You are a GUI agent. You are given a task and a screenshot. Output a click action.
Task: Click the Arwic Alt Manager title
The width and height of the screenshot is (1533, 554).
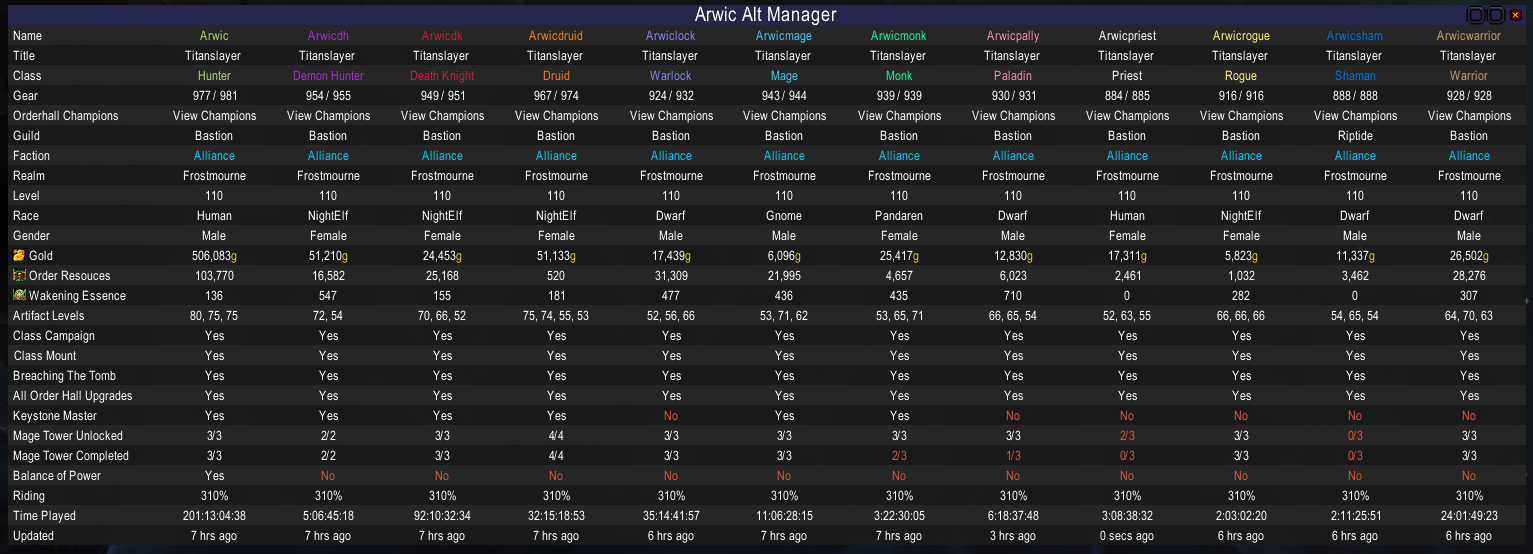coord(765,15)
